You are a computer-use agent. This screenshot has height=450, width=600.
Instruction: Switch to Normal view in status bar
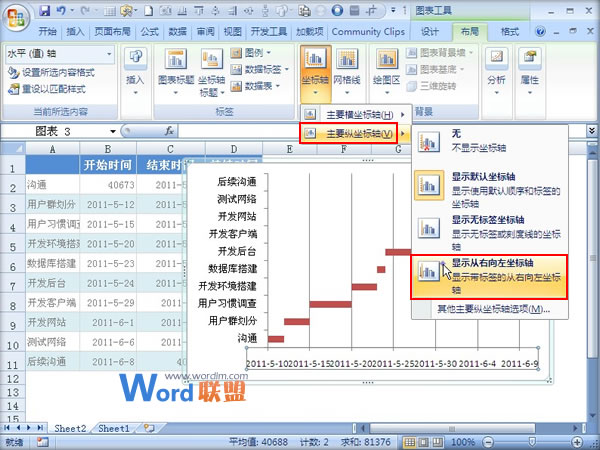410,442
